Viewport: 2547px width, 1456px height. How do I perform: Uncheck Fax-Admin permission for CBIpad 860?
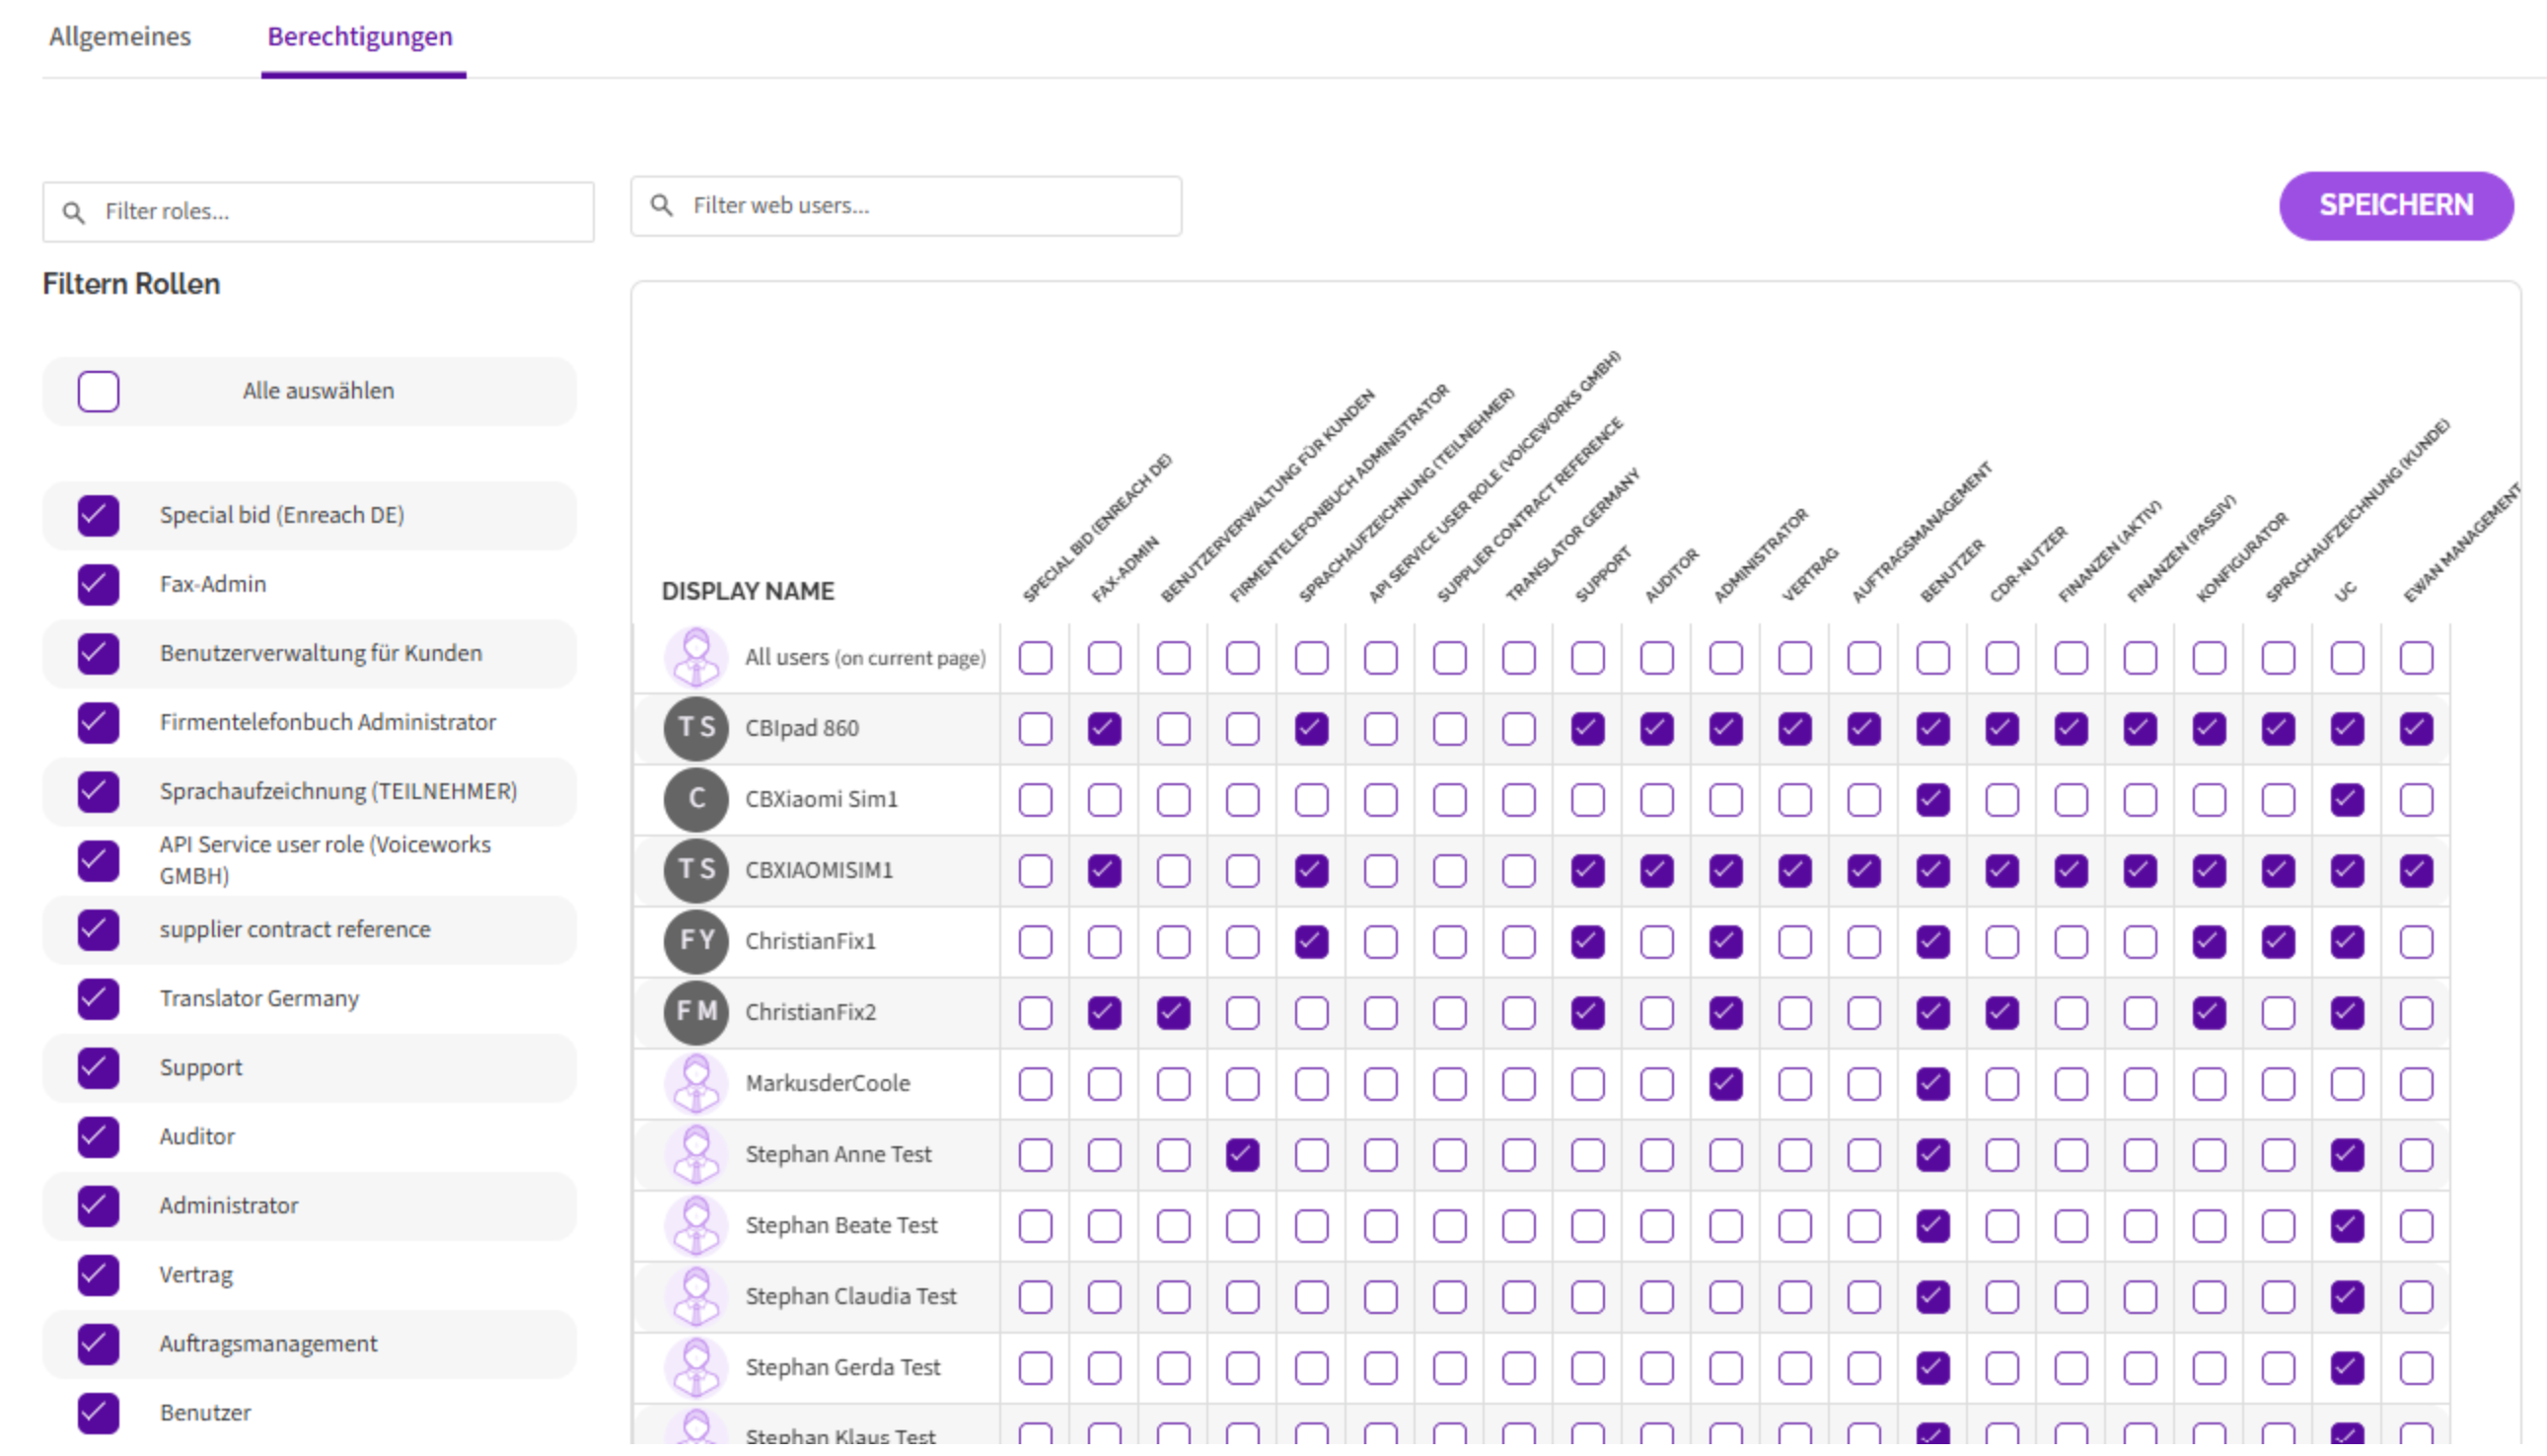tap(1104, 729)
